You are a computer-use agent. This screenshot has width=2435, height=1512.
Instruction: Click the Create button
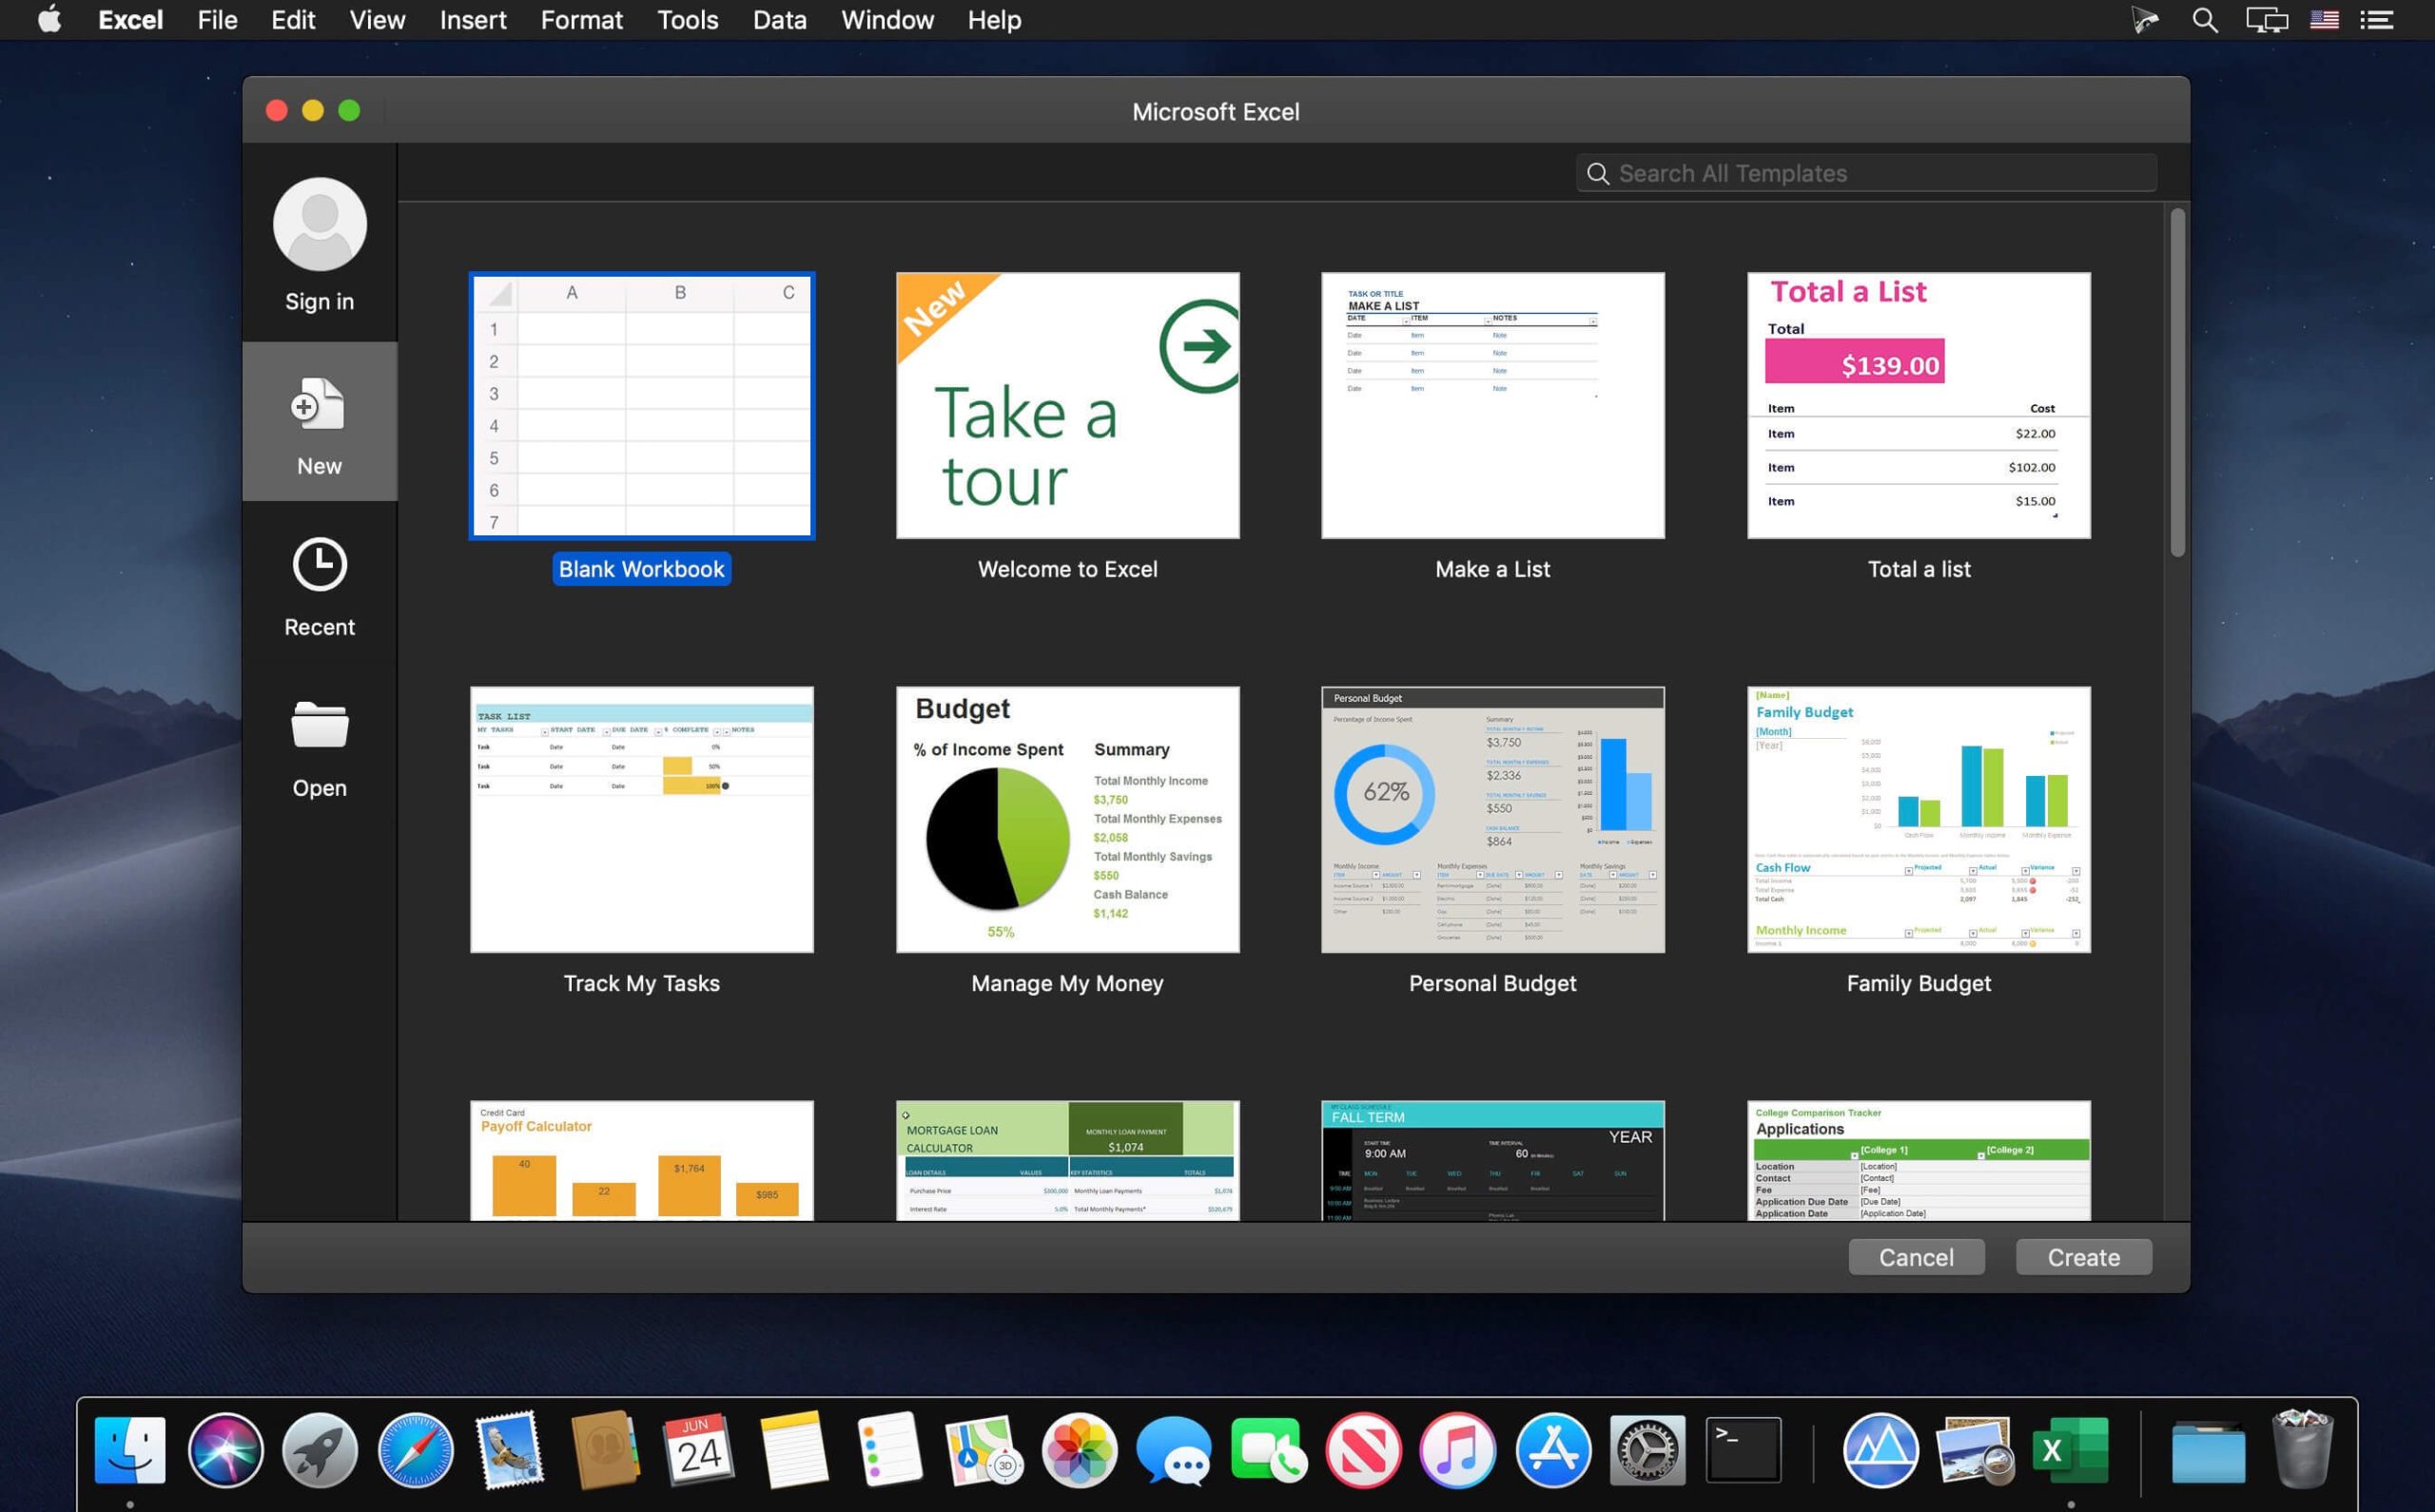2083,1257
